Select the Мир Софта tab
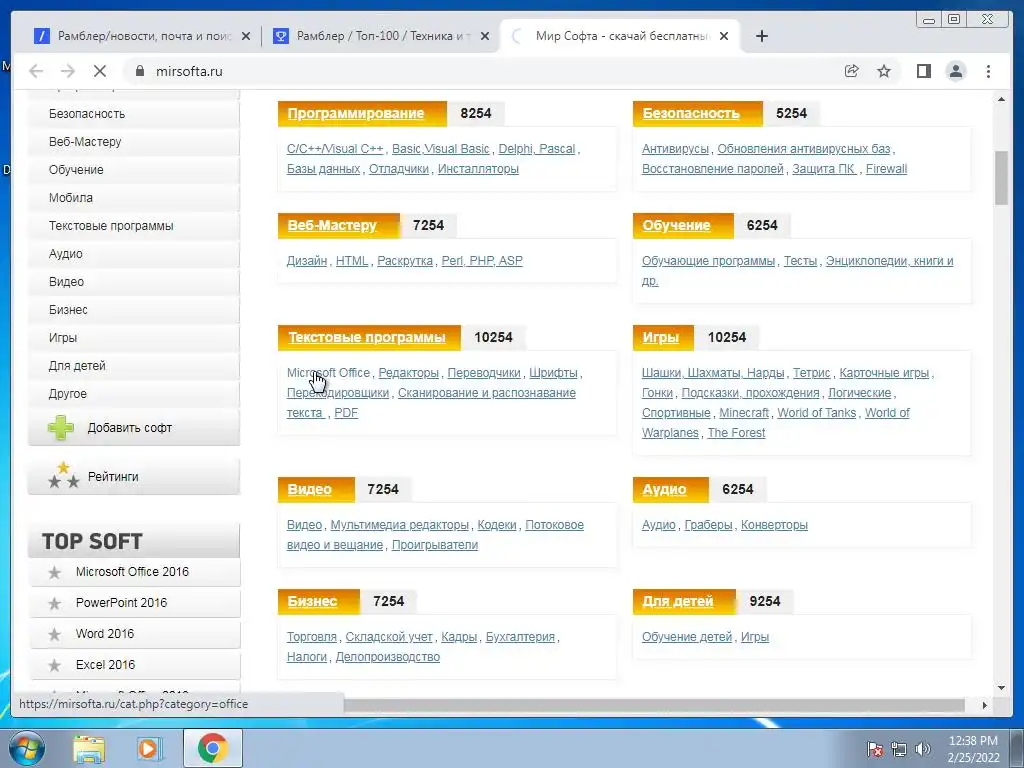The width and height of the screenshot is (1024, 768). [620, 36]
